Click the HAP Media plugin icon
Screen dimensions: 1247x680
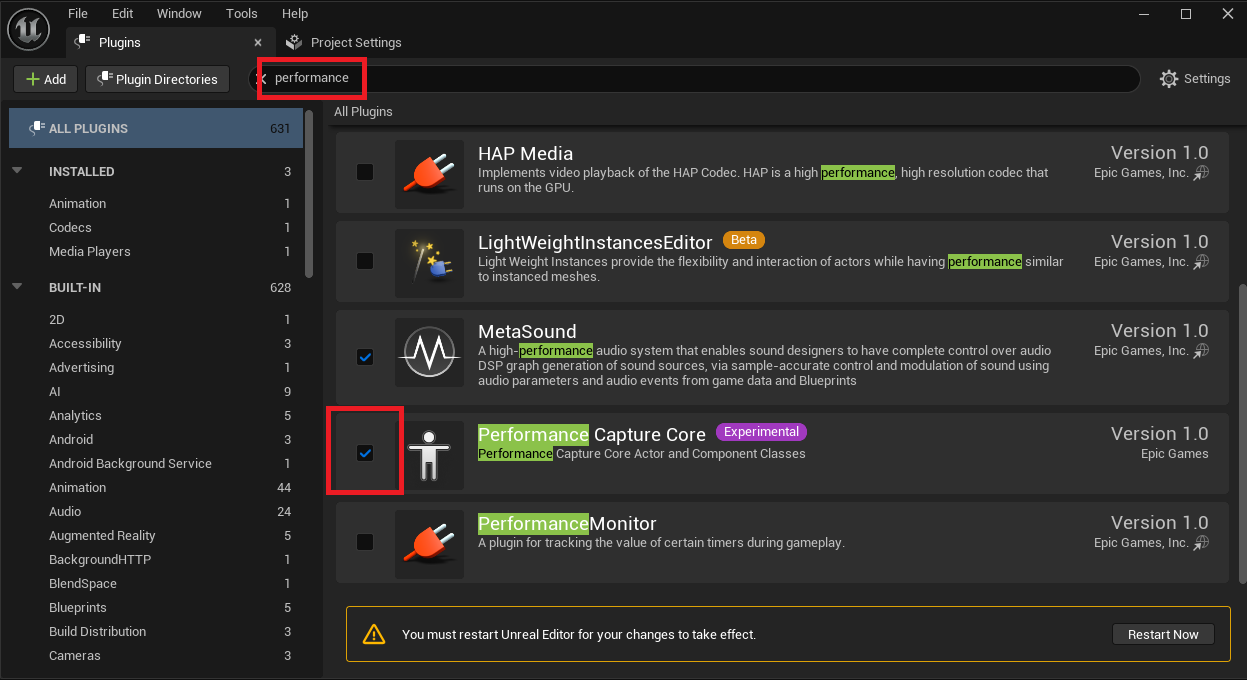point(430,174)
